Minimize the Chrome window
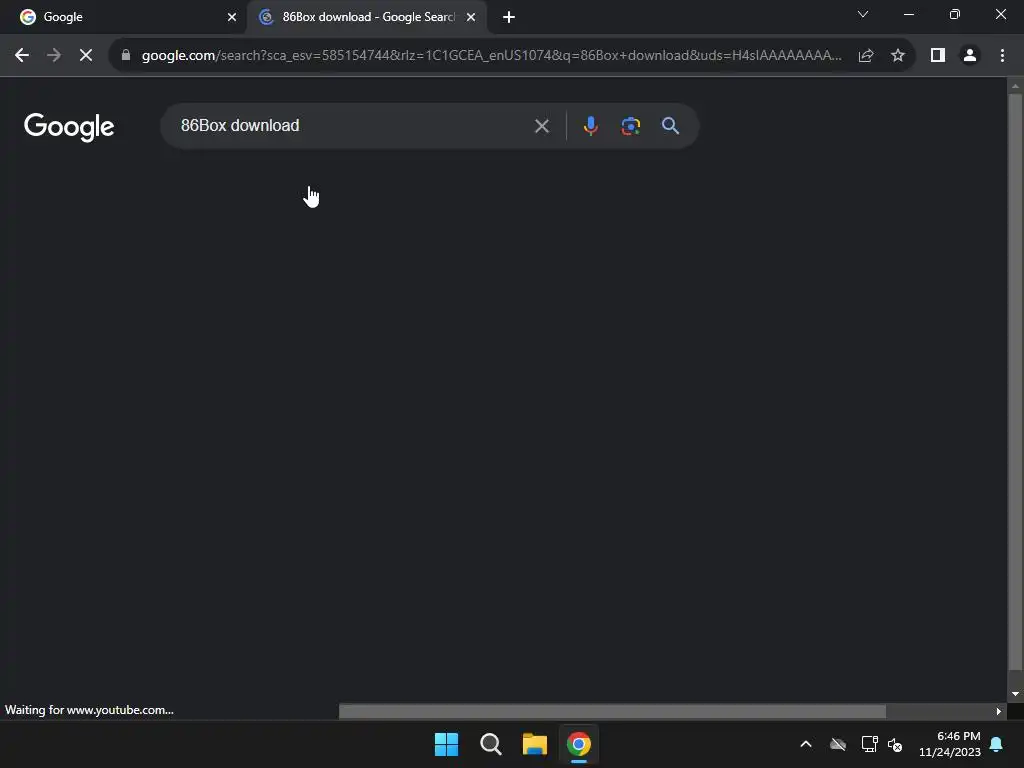The image size is (1024, 768). pyautogui.click(x=909, y=14)
